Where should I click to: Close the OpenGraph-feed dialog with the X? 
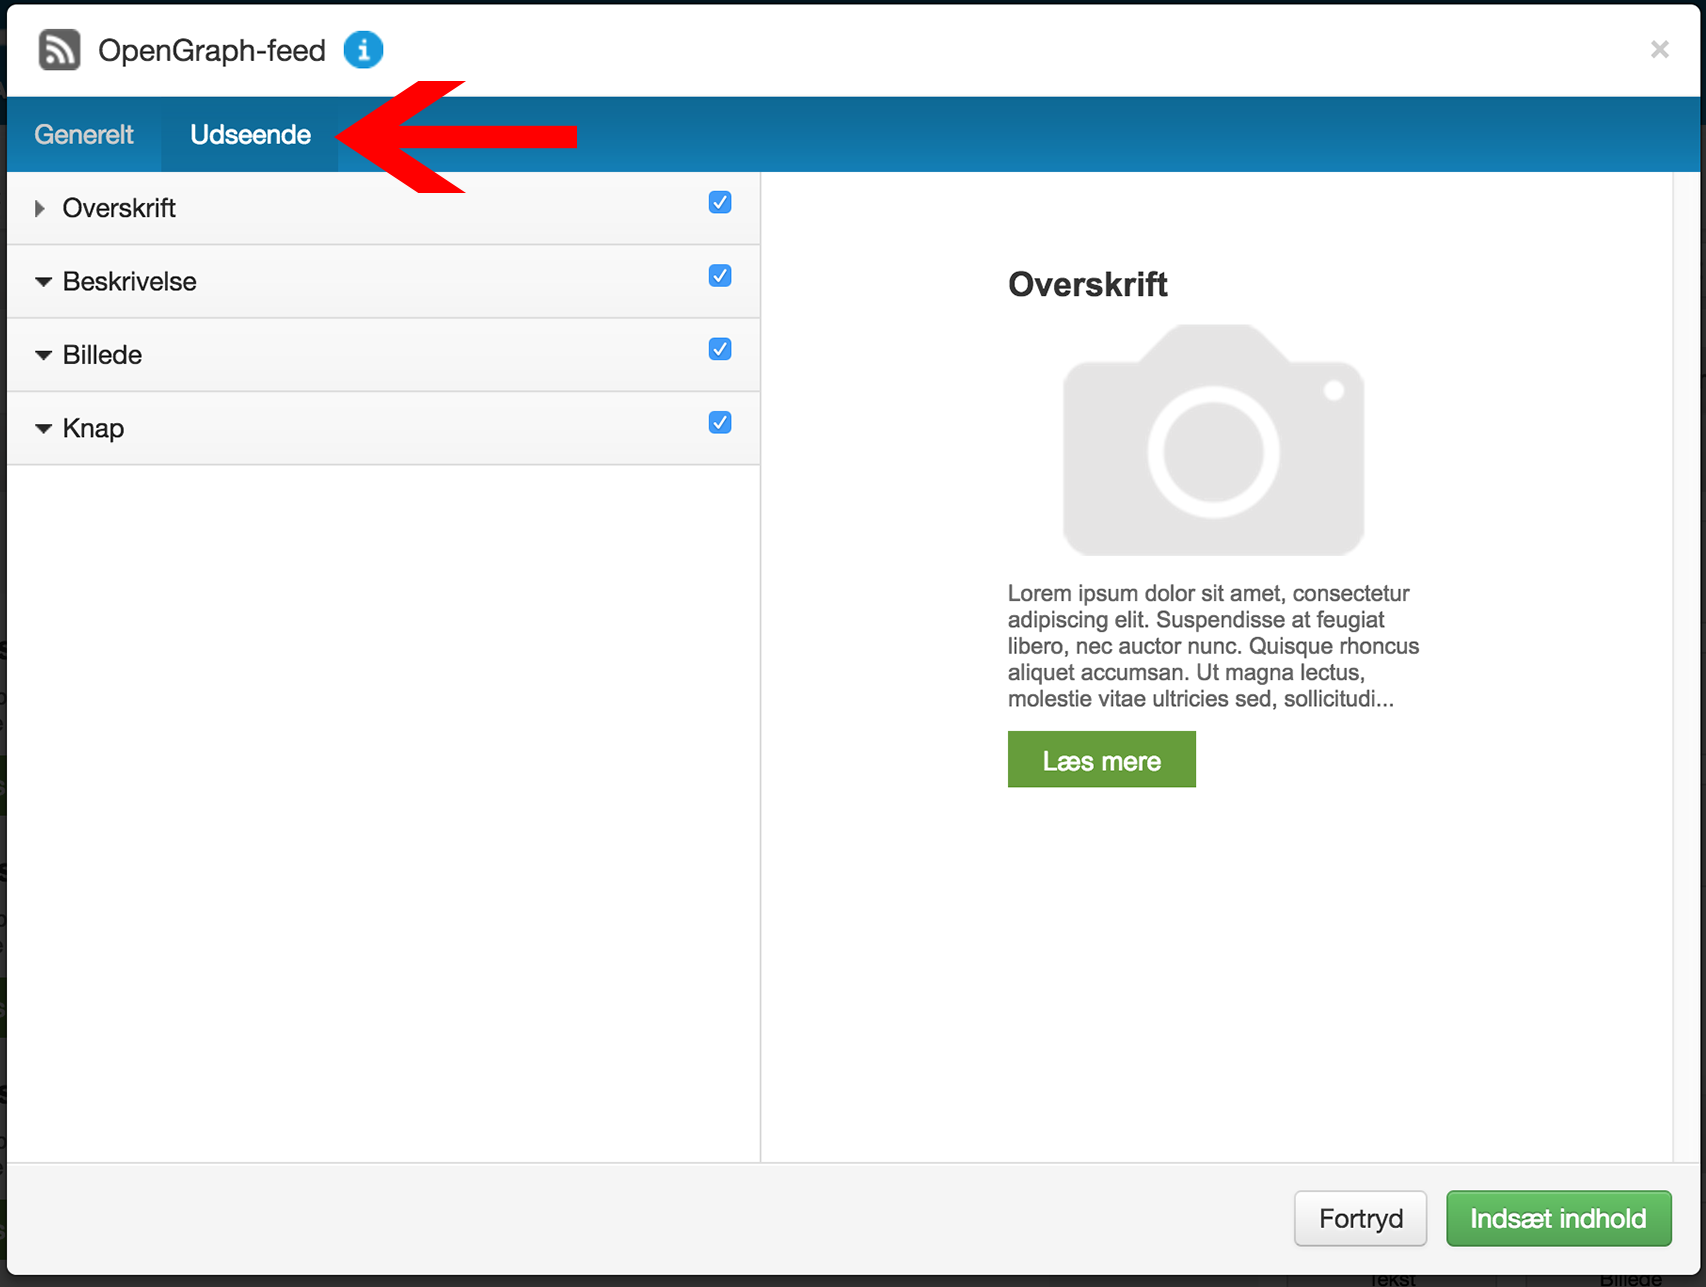click(x=1659, y=50)
